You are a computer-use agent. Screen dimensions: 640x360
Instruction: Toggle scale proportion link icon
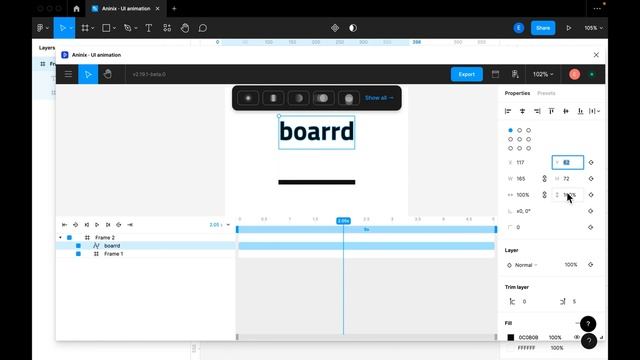pyautogui.click(x=544, y=195)
